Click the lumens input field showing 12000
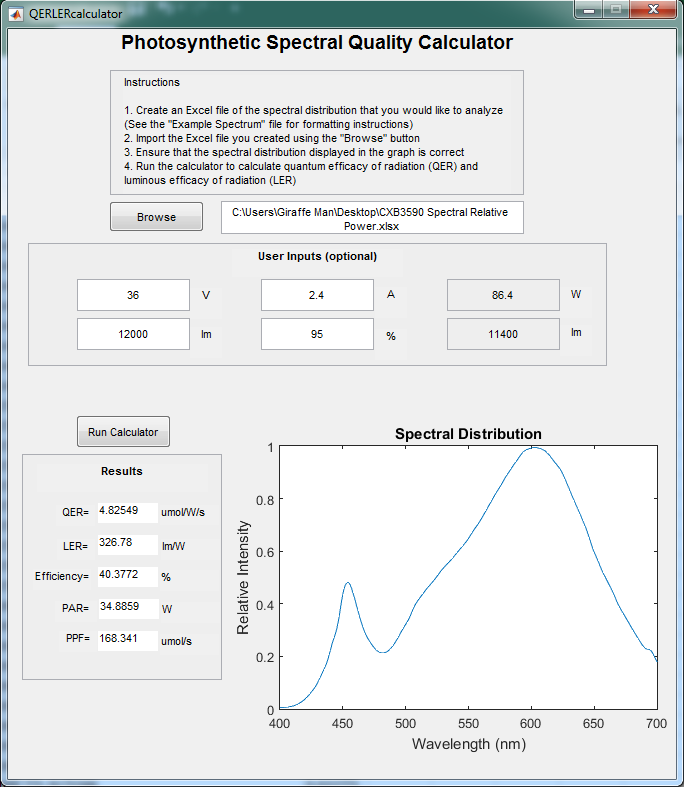684x787 pixels. [133, 334]
